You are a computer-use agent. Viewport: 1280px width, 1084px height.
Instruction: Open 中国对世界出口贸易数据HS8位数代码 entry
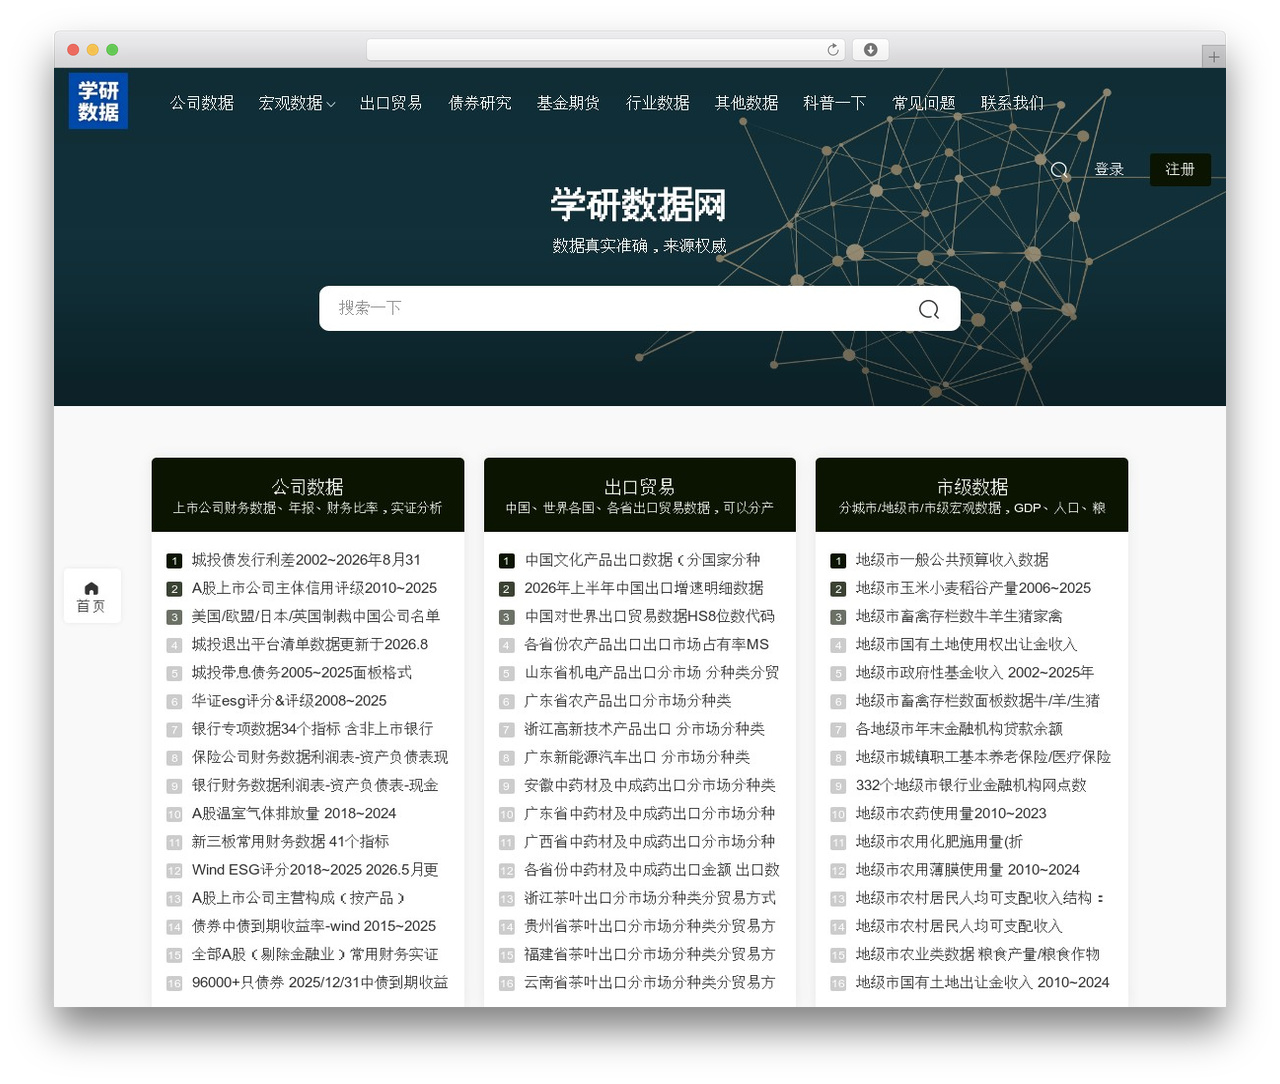650,616
